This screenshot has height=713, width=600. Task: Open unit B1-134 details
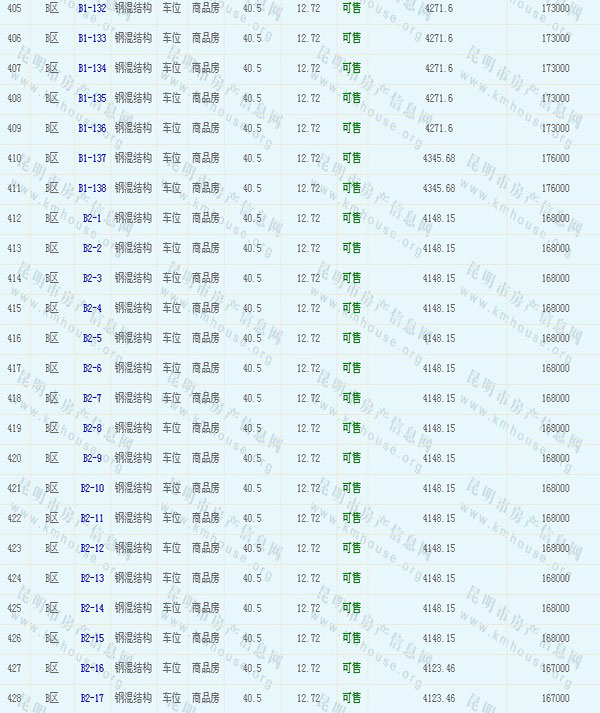click(x=92, y=68)
